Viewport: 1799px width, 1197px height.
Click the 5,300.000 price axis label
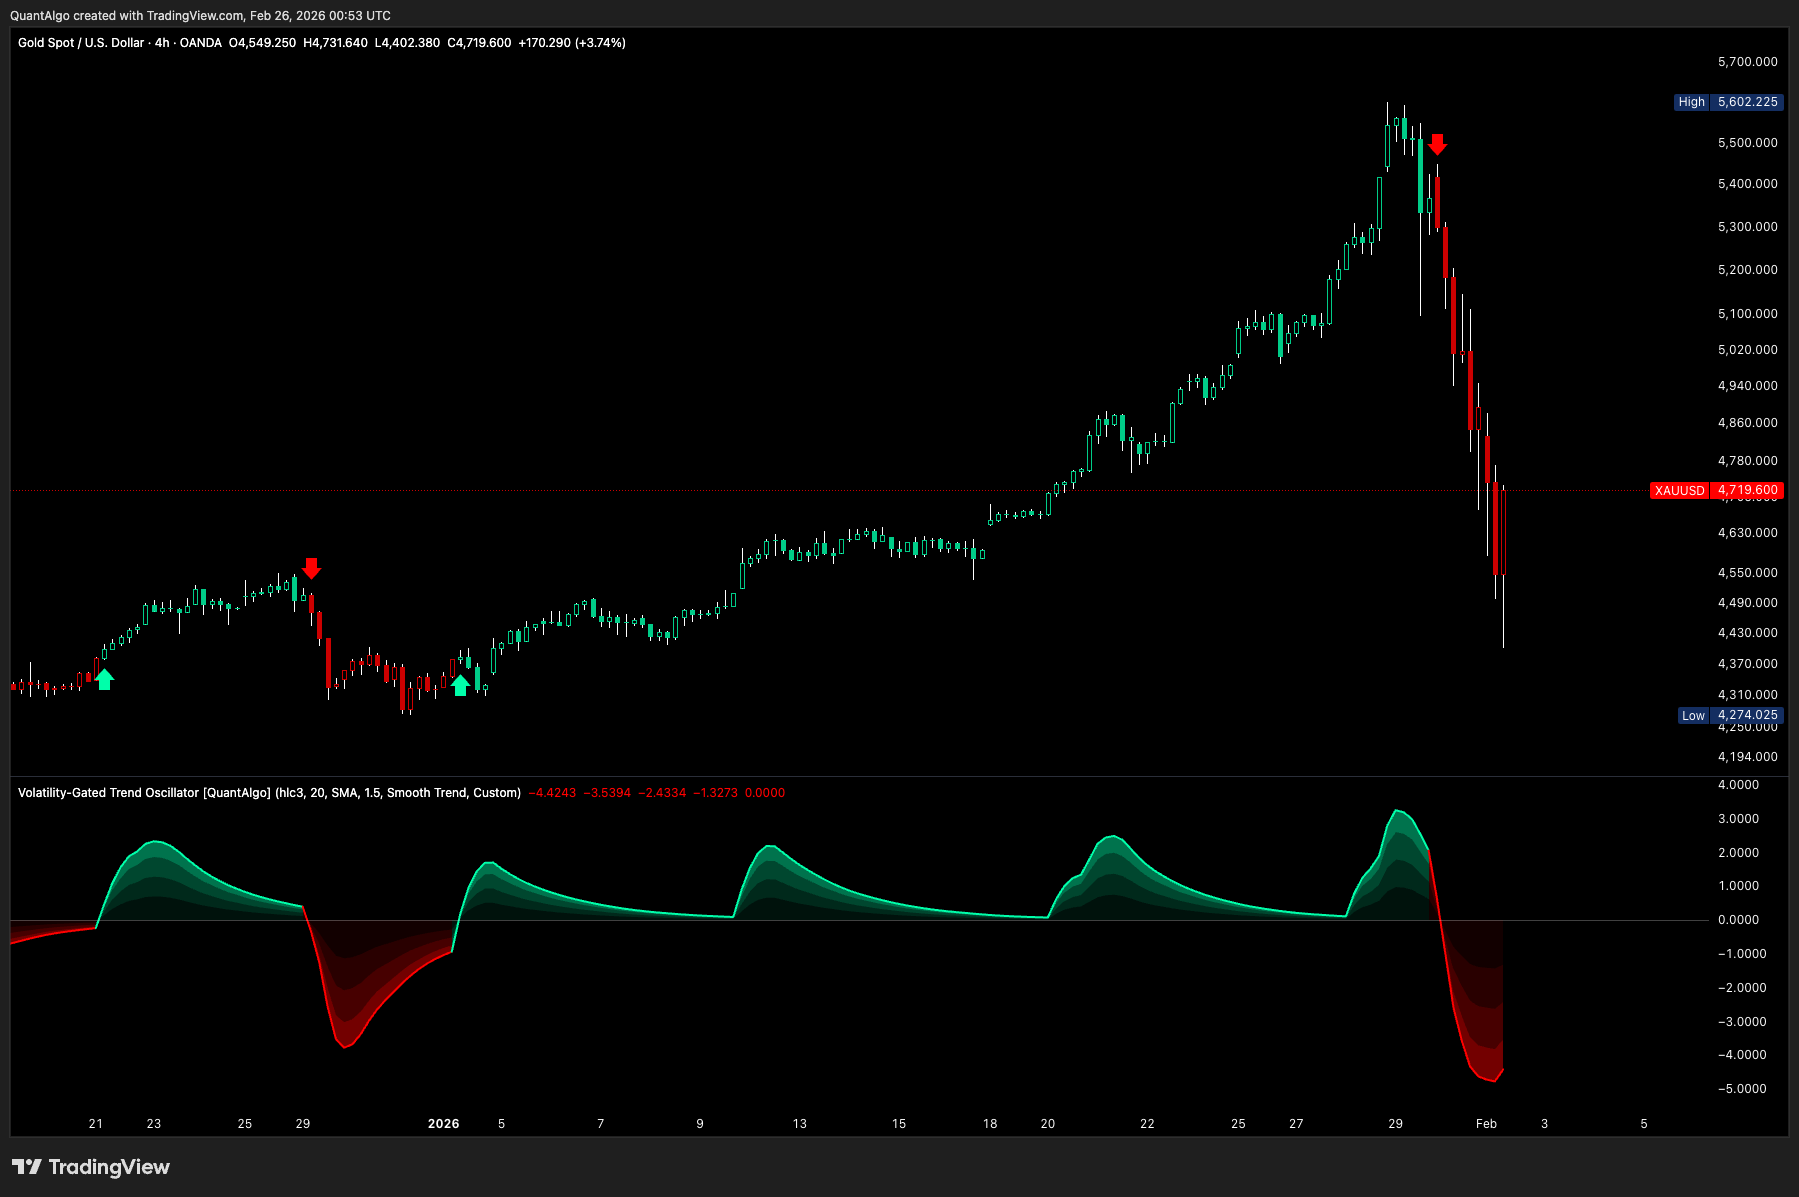click(1748, 227)
